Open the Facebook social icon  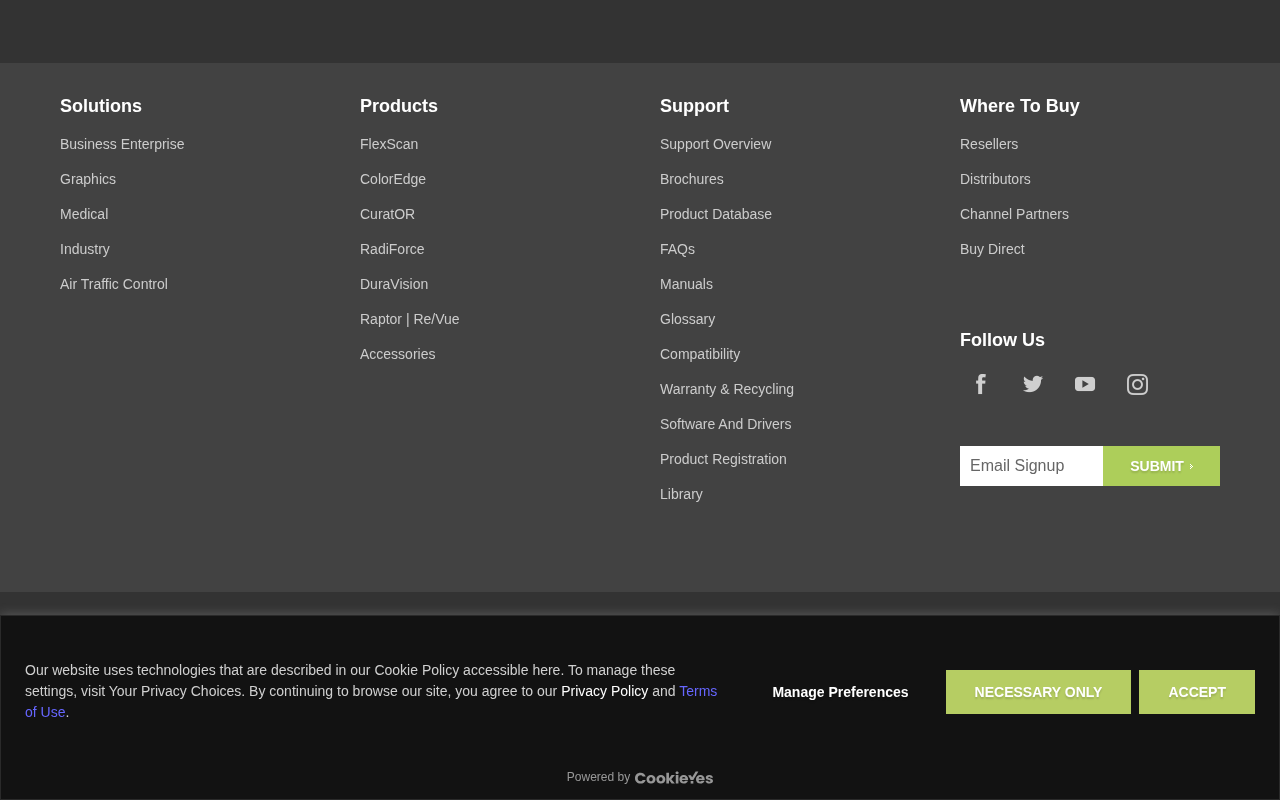click(x=981, y=384)
